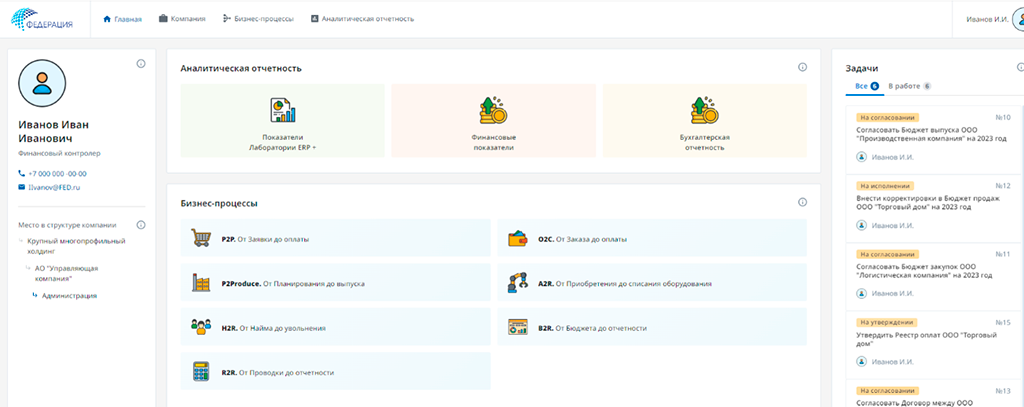Image resolution: width=1024 pixels, height=407 pixels.
Task: Click the info icon in the profile card
Action: coord(140,64)
